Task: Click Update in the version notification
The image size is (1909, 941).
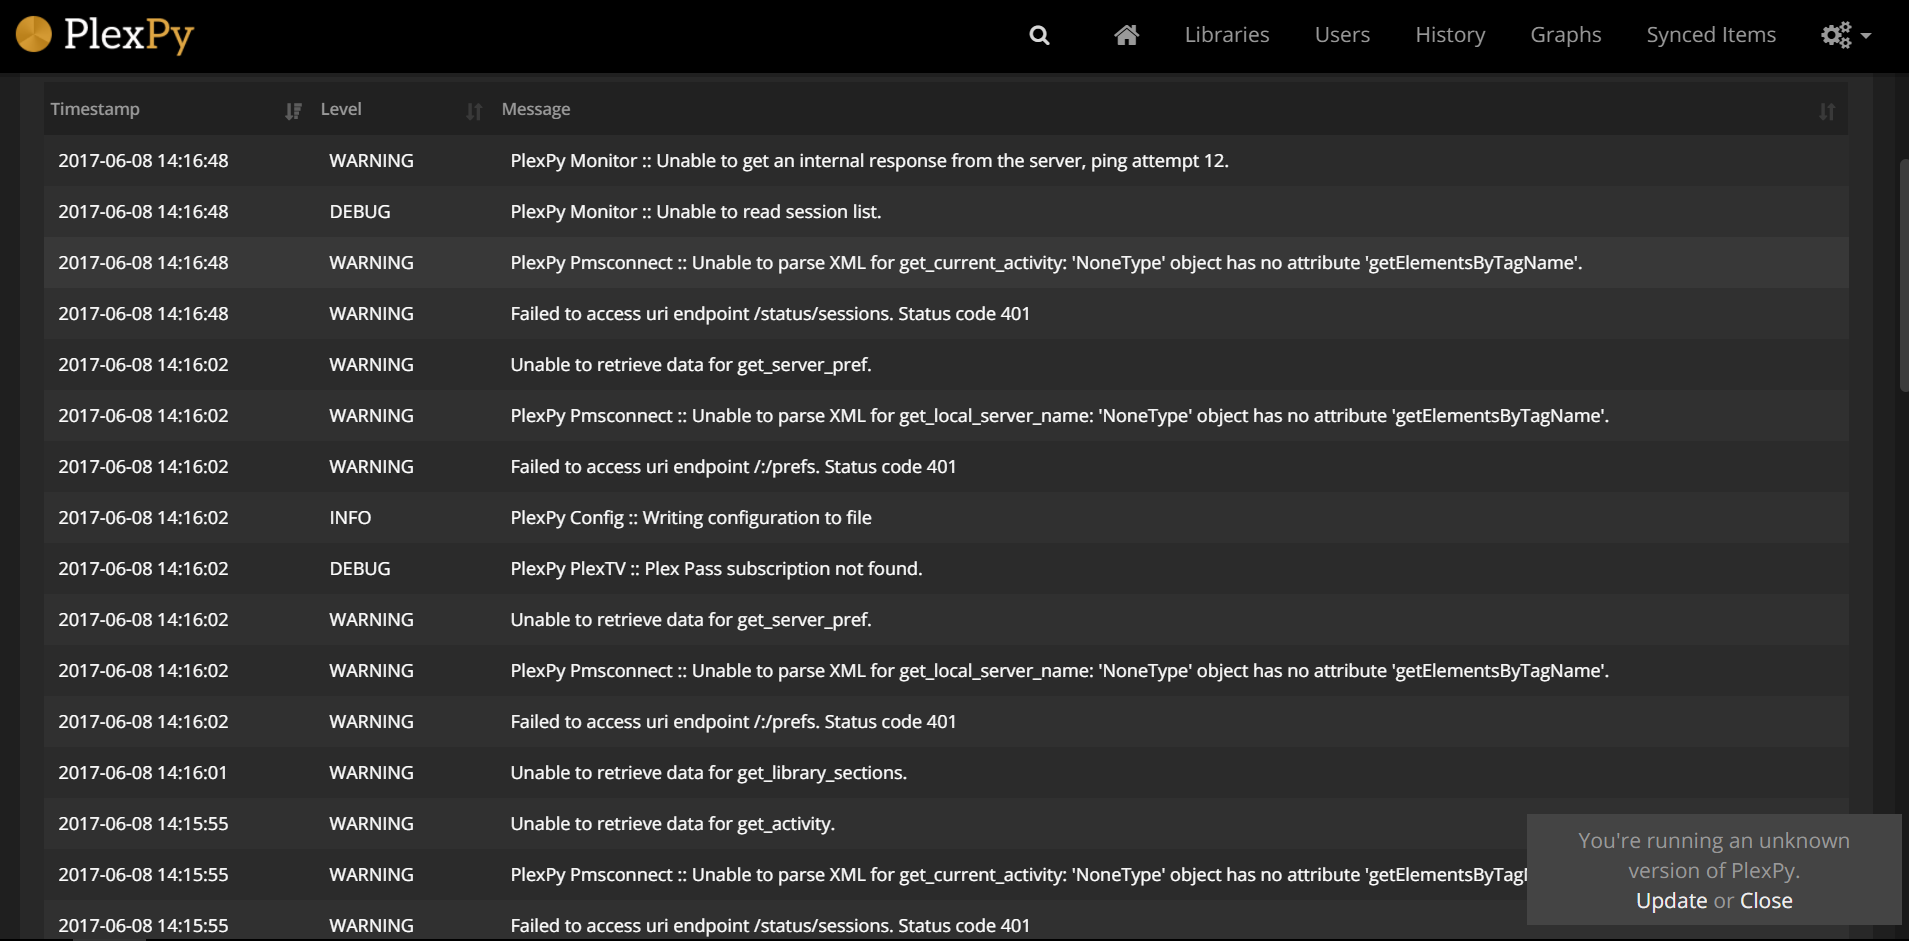Action: (1671, 900)
